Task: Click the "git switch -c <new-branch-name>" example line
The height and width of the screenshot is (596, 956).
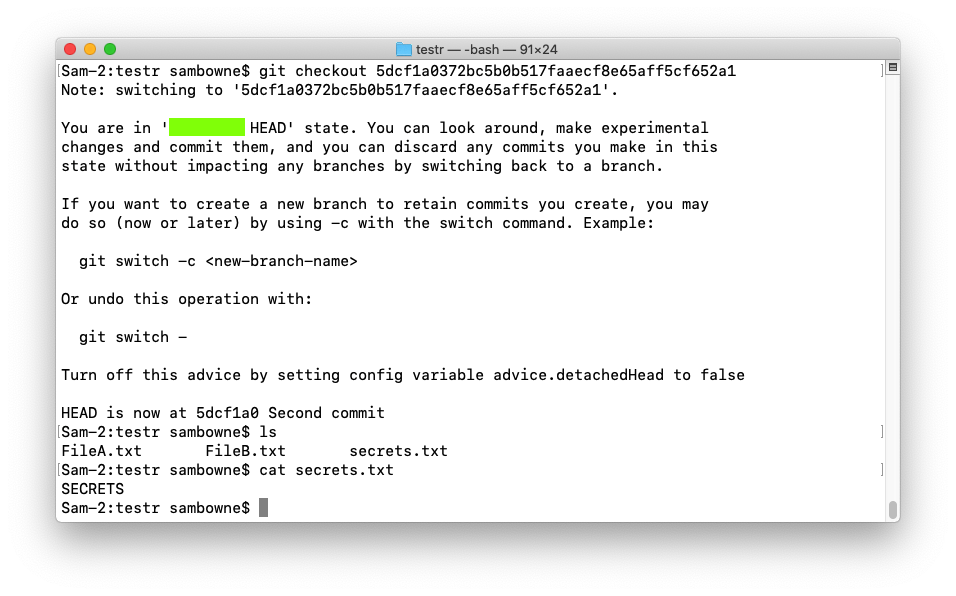Action: tap(218, 261)
